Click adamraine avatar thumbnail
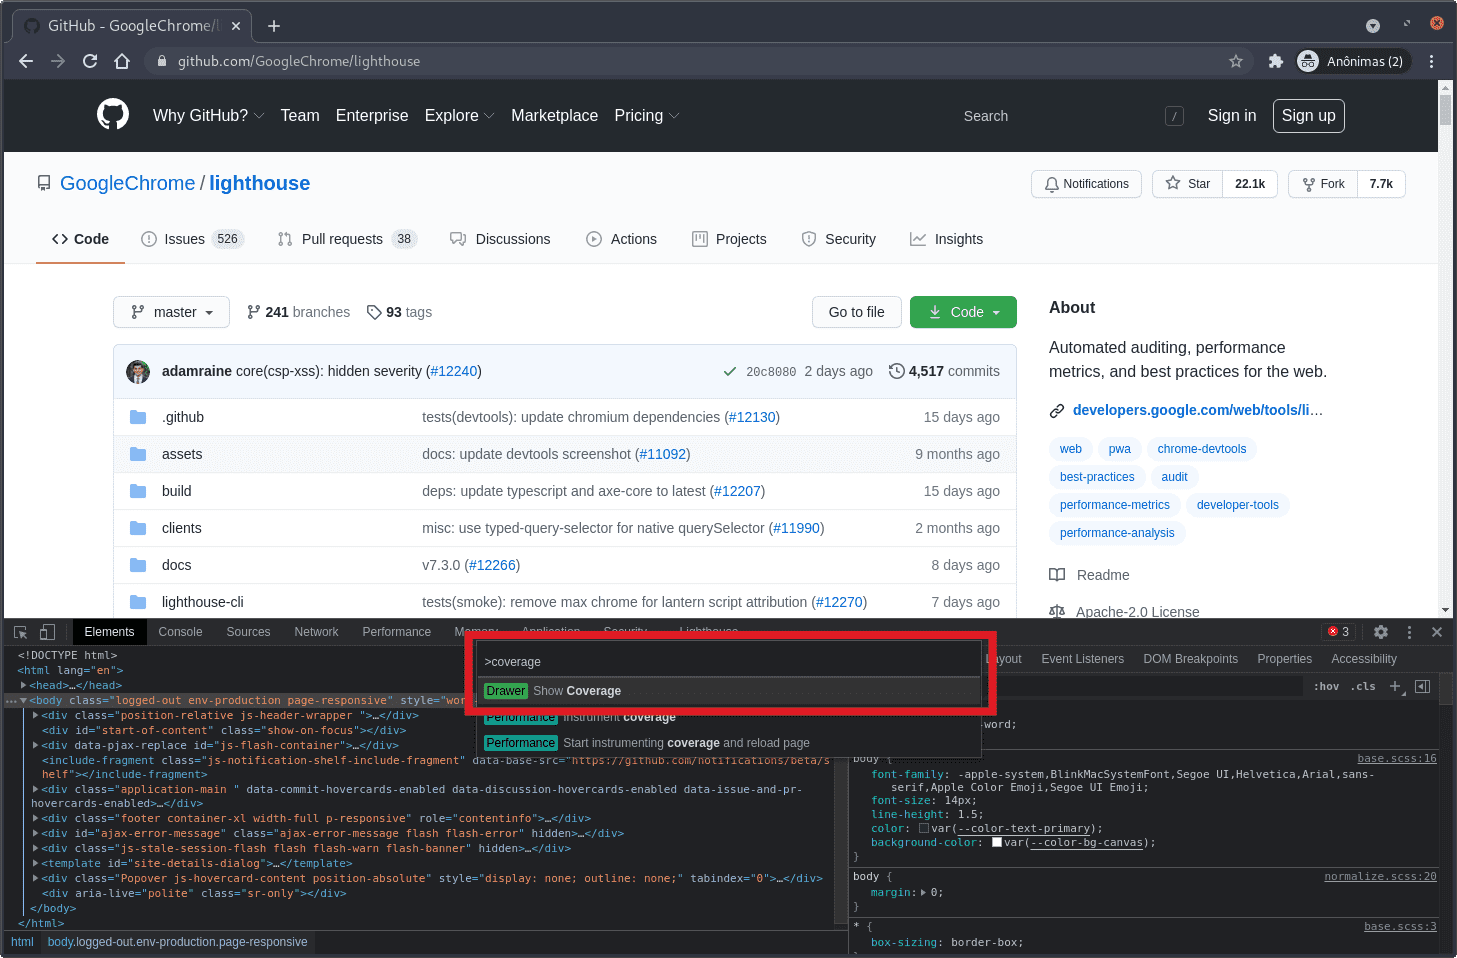Viewport: 1457px width, 958px height. [x=138, y=371]
